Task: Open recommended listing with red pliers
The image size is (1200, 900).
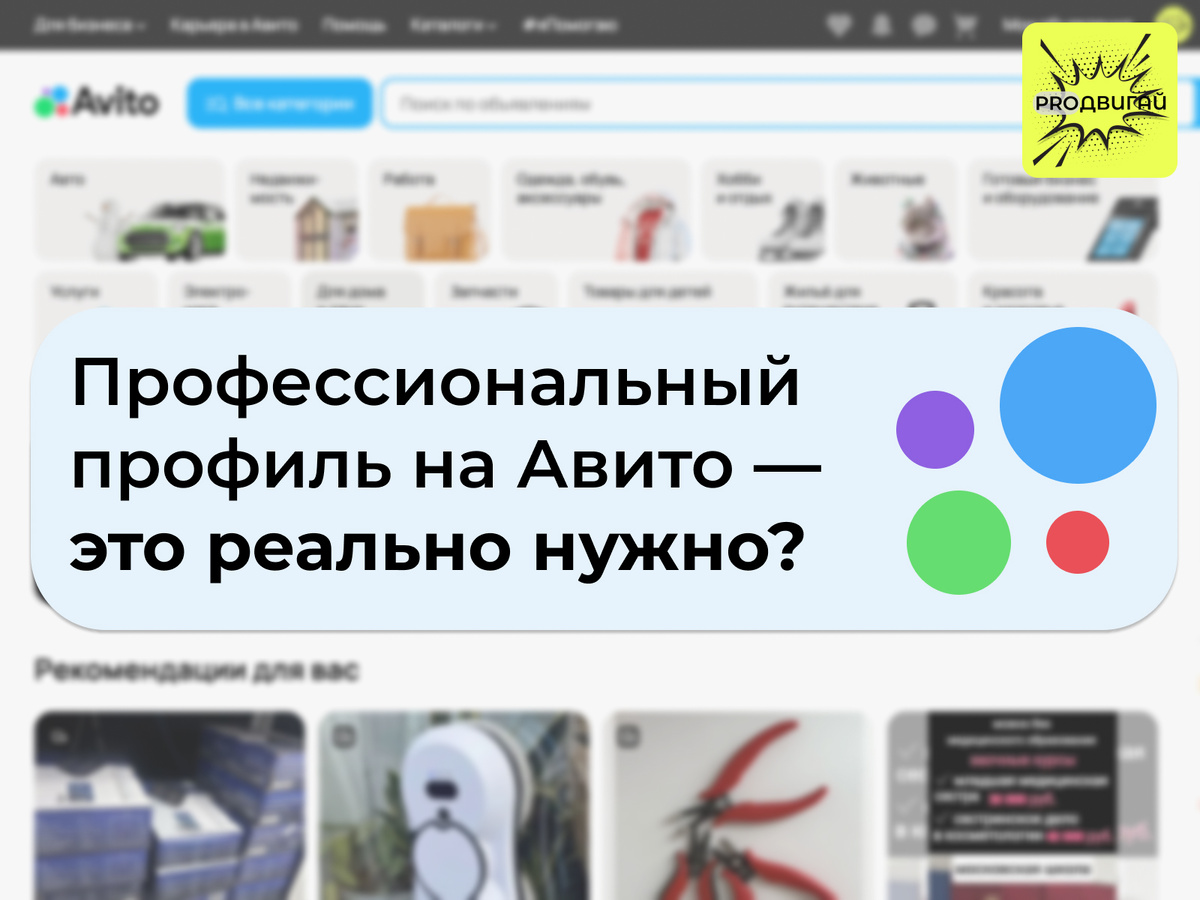Action: click(x=738, y=805)
